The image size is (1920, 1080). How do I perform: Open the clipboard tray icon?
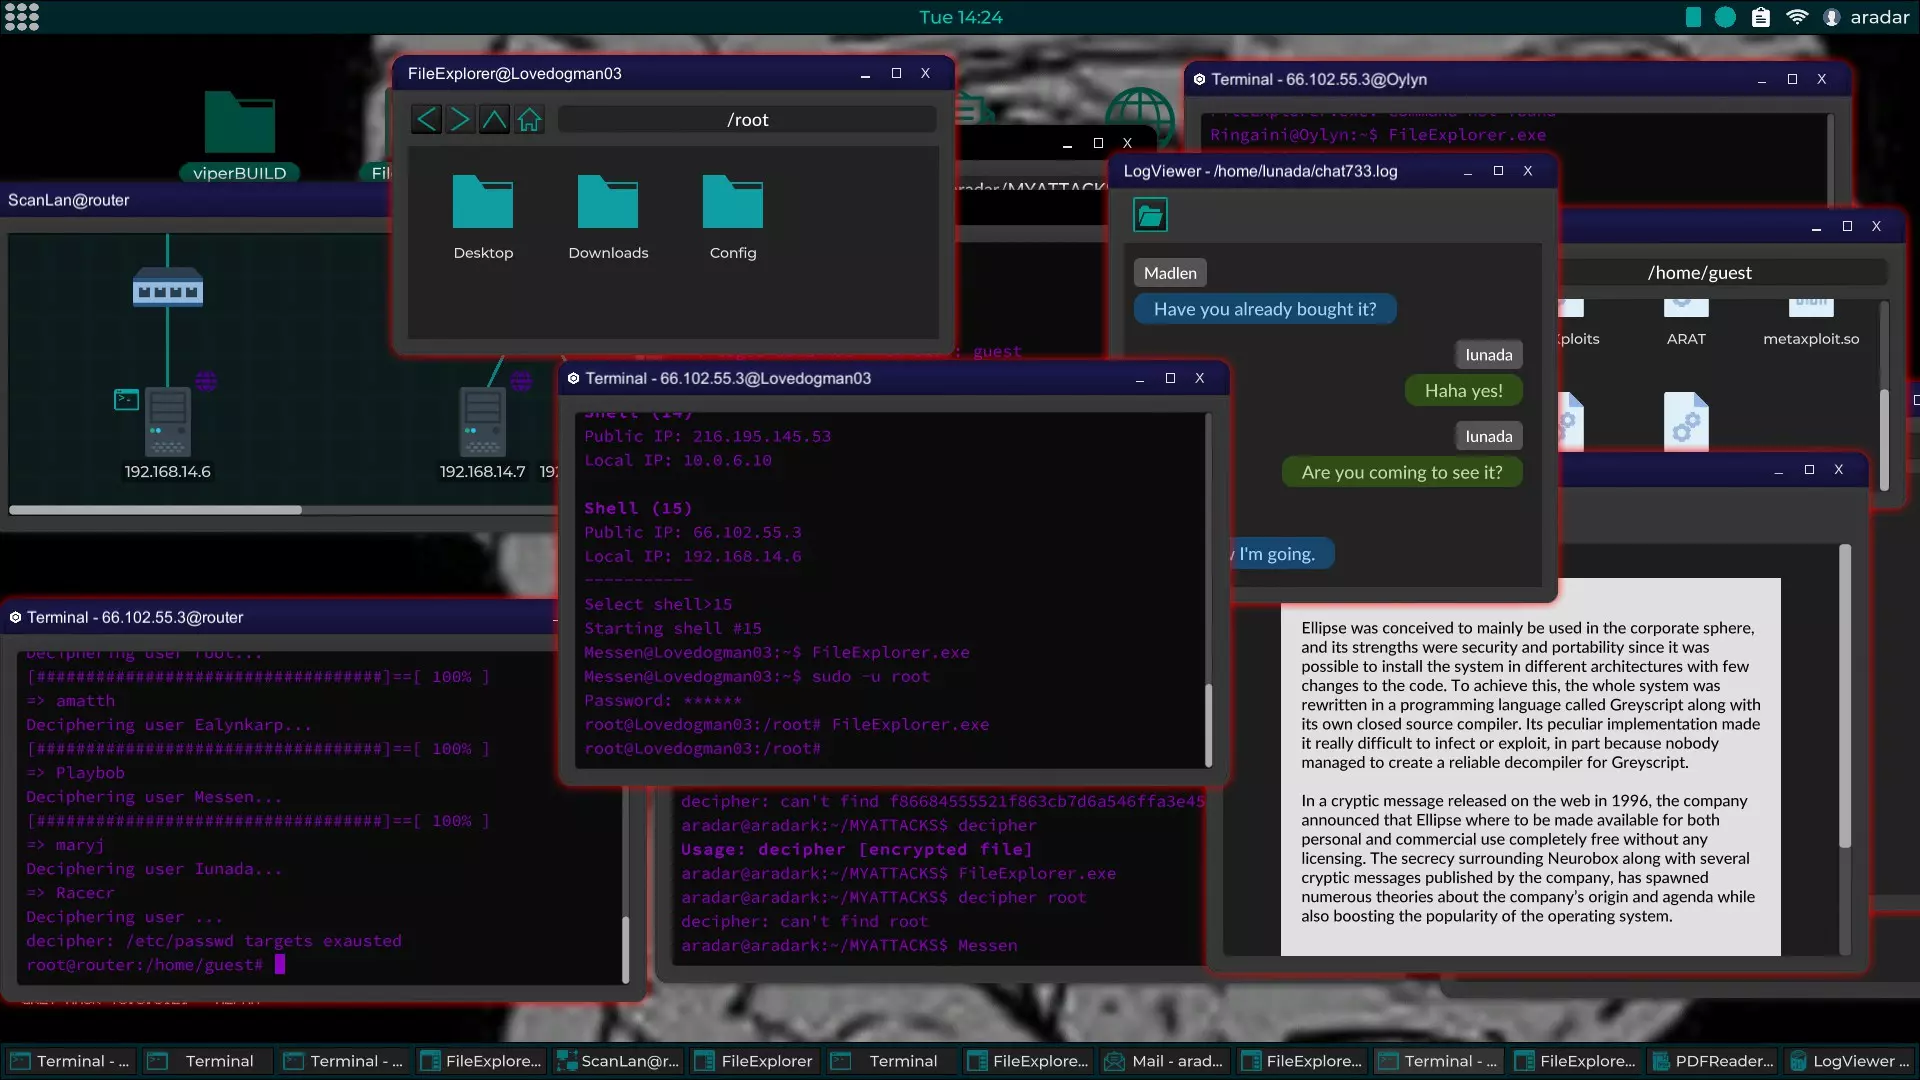tap(1761, 17)
